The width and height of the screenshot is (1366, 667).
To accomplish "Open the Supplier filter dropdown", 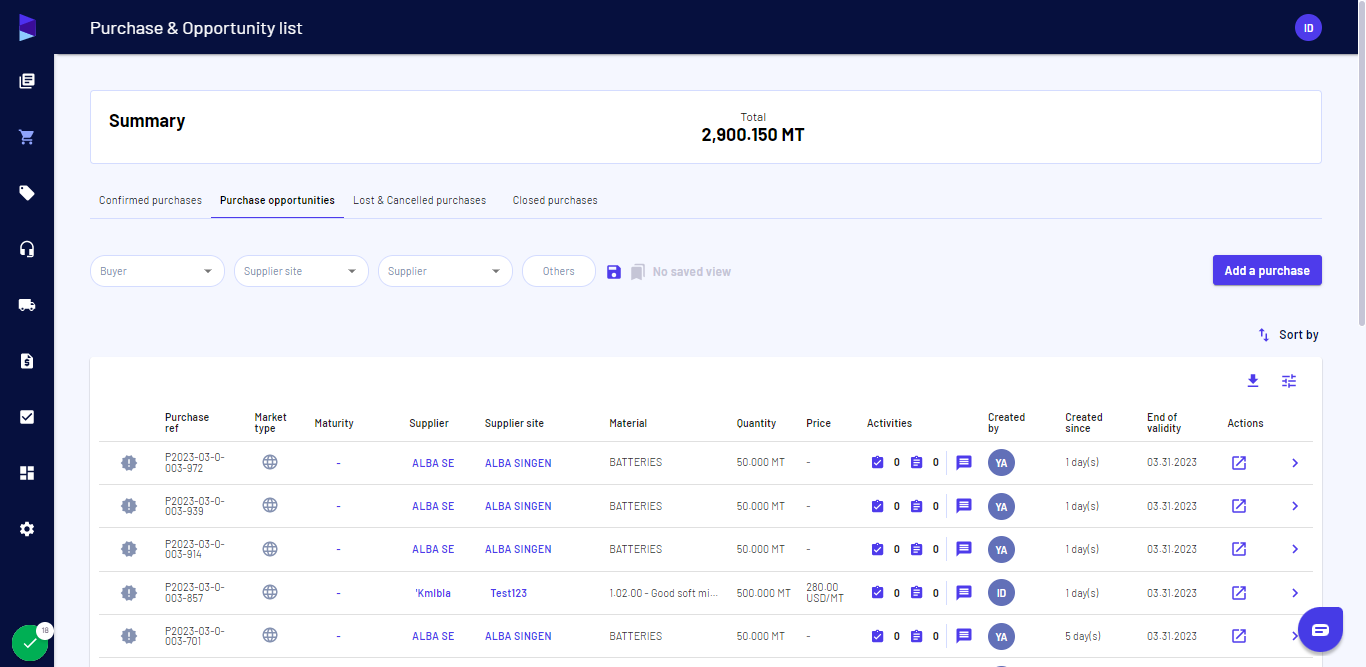I will pos(445,271).
